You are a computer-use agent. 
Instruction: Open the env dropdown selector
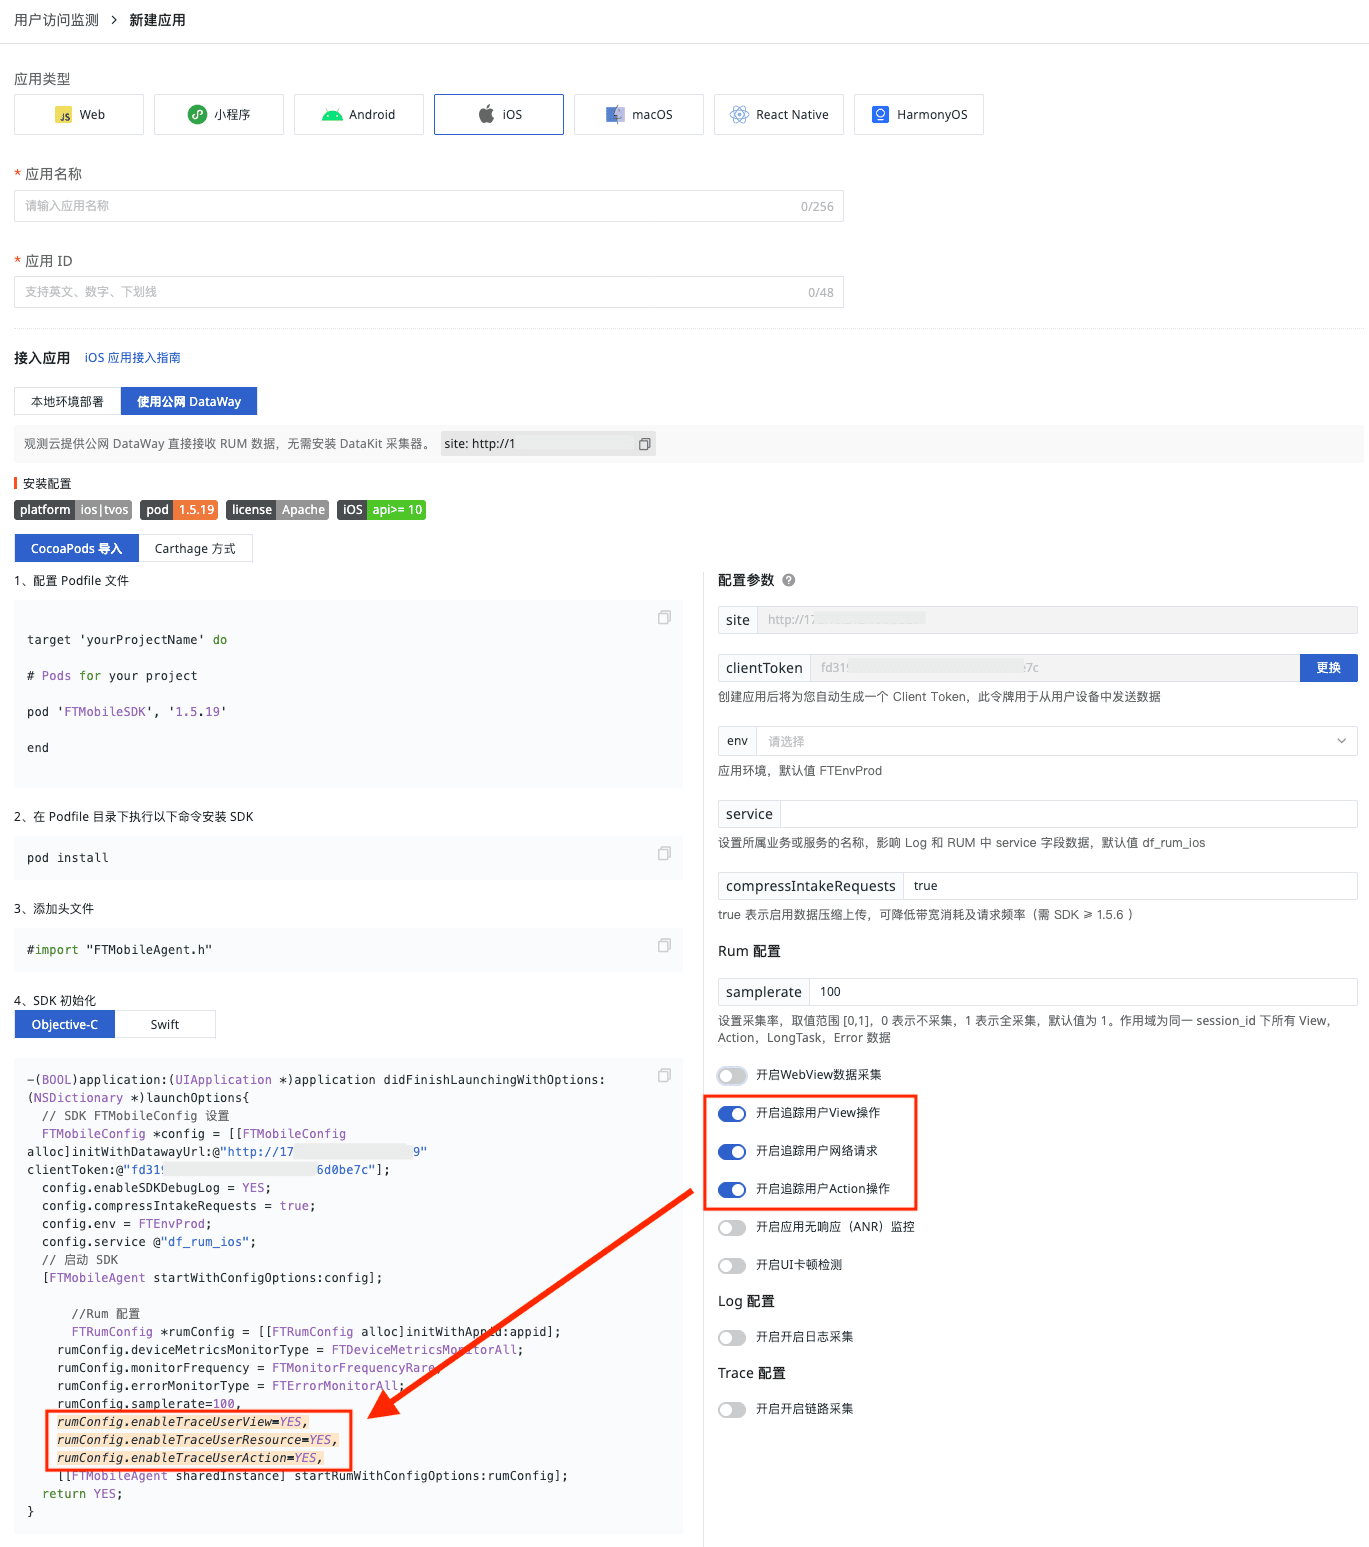pyautogui.click(x=1056, y=741)
